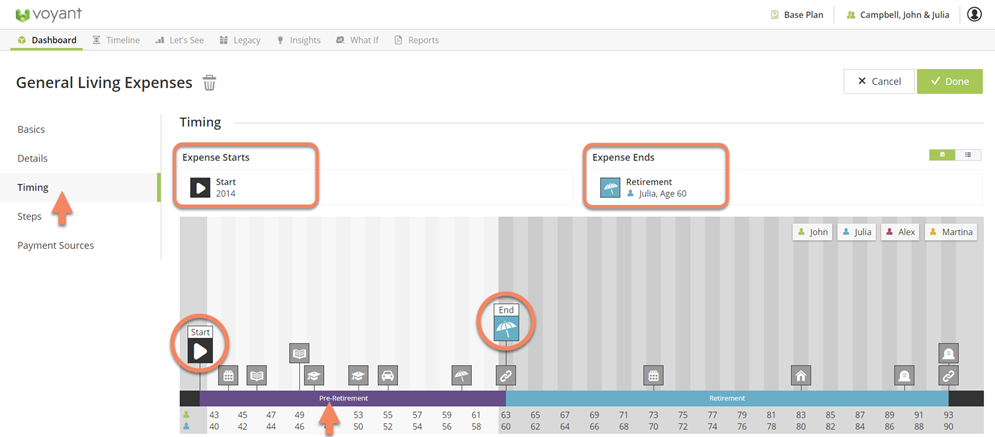This screenshot has width=995, height=437.
Task: Click the car event icon on timeline
Action: pos(388,376)
